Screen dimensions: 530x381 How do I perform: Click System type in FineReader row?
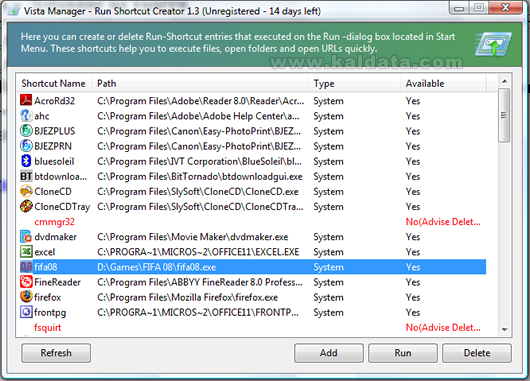click(328, 282)
